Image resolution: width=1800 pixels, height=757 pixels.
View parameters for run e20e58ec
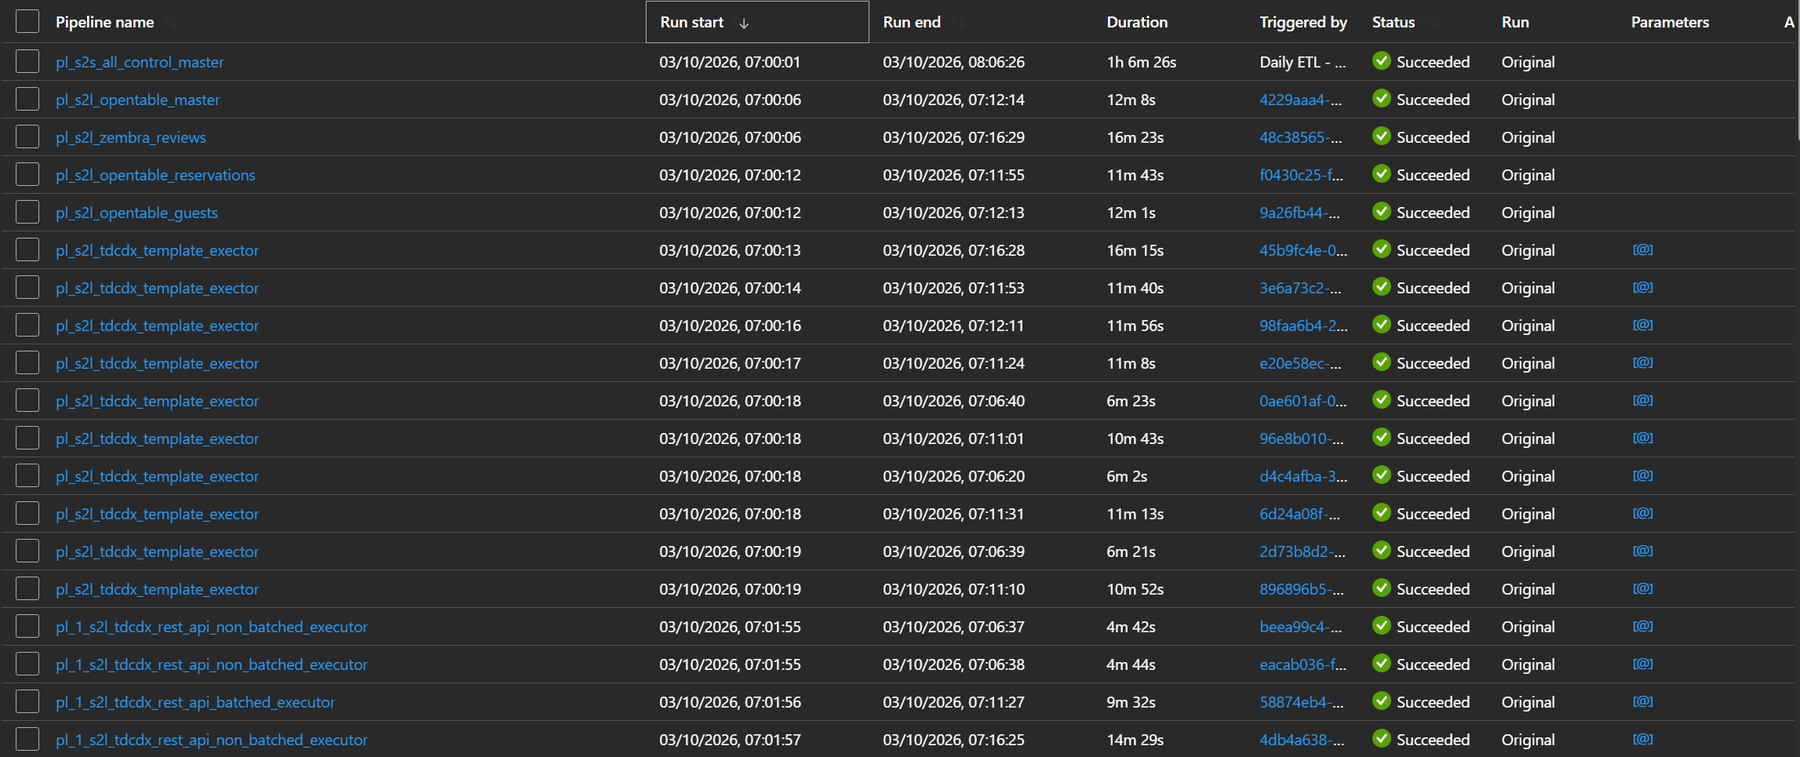pos(1642,363)
